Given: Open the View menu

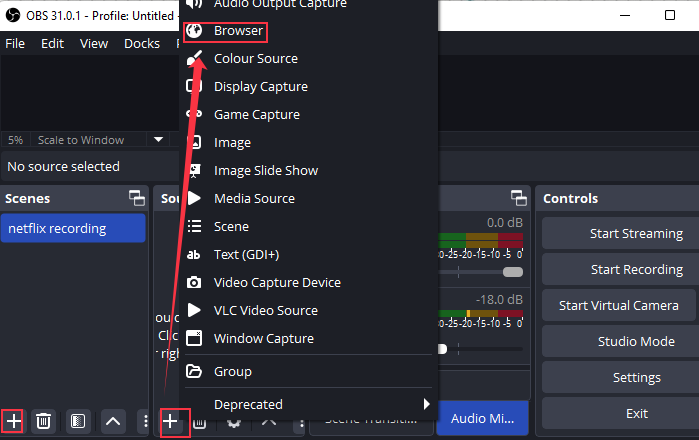Looking at the screenshot, I should pyautogui.click(x=94, y=44).
